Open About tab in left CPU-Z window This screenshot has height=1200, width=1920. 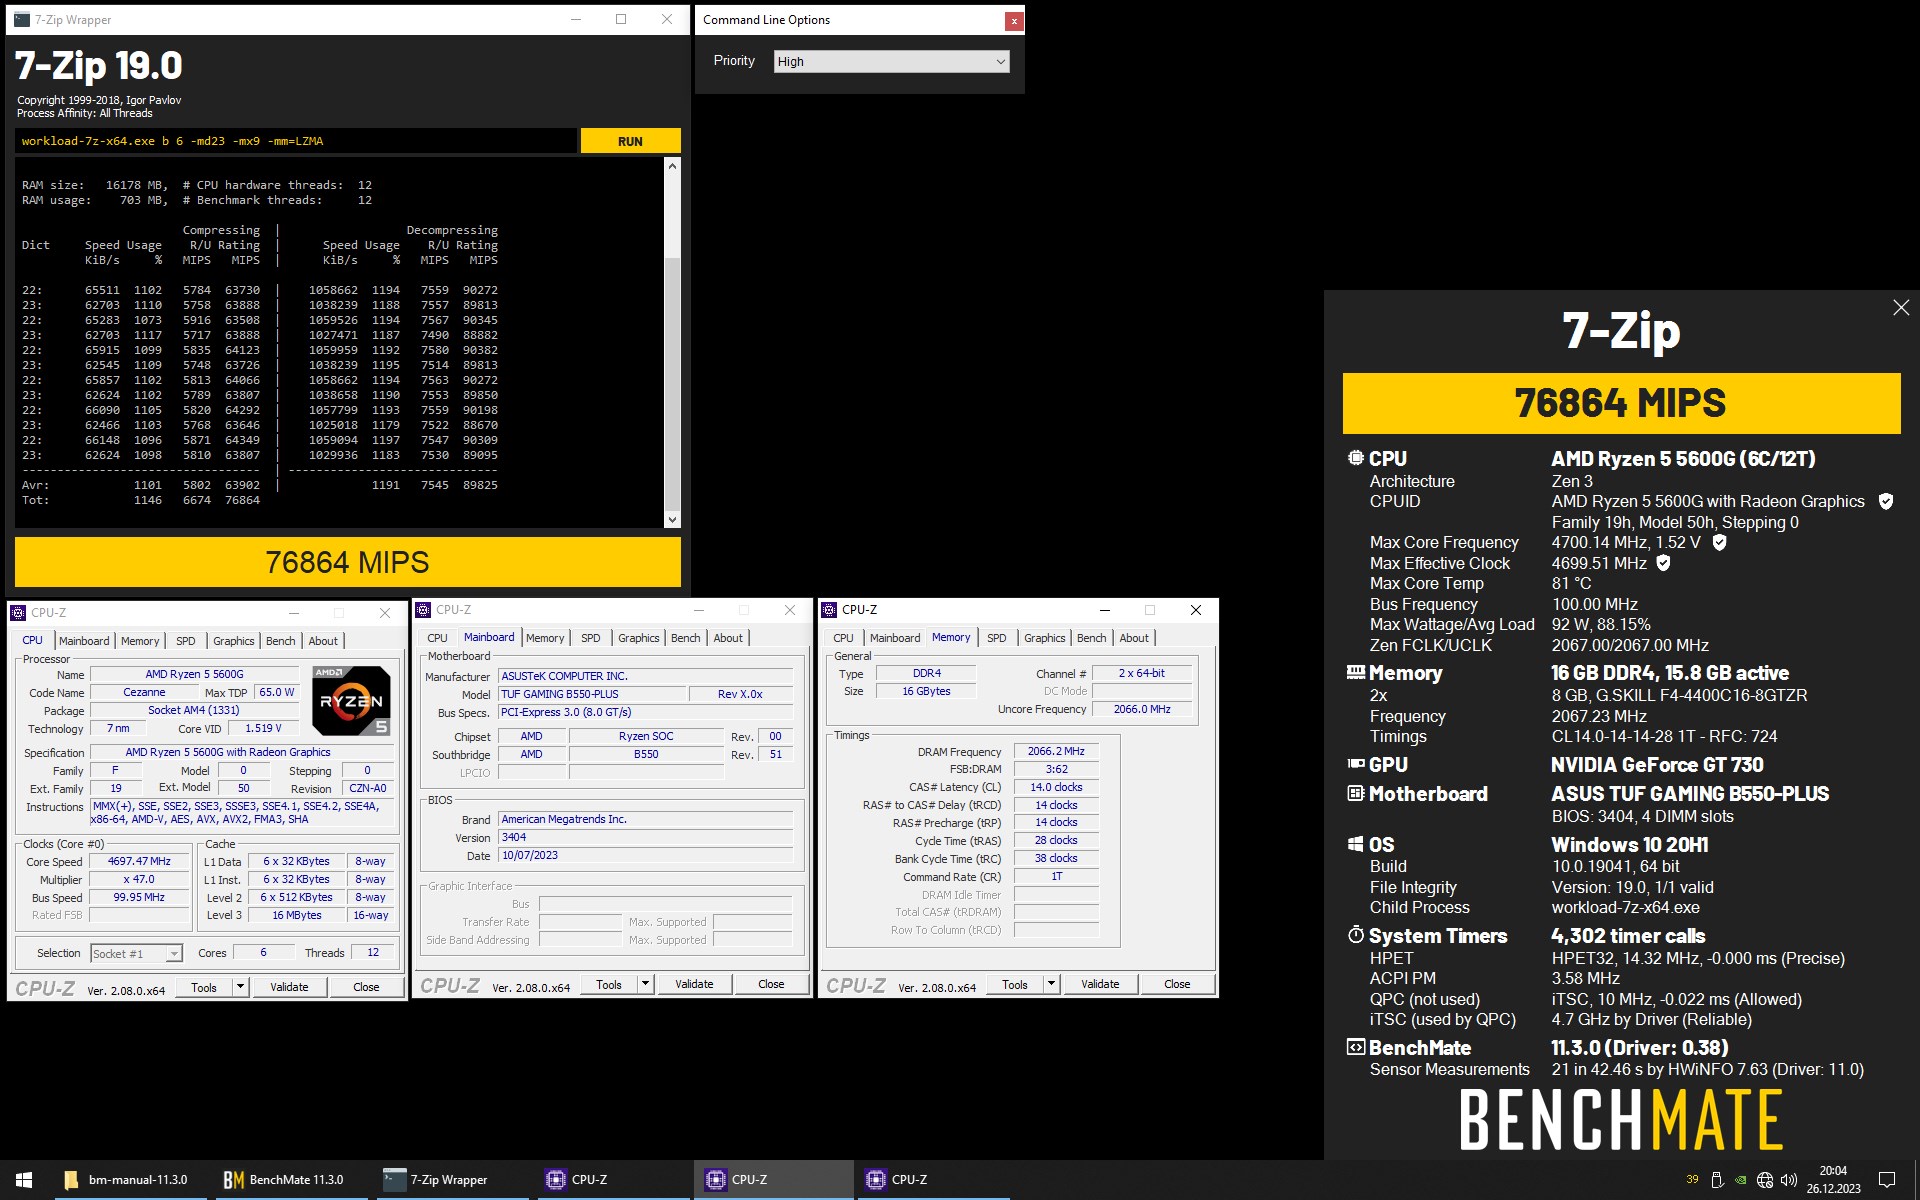click(x=323, y=641)
